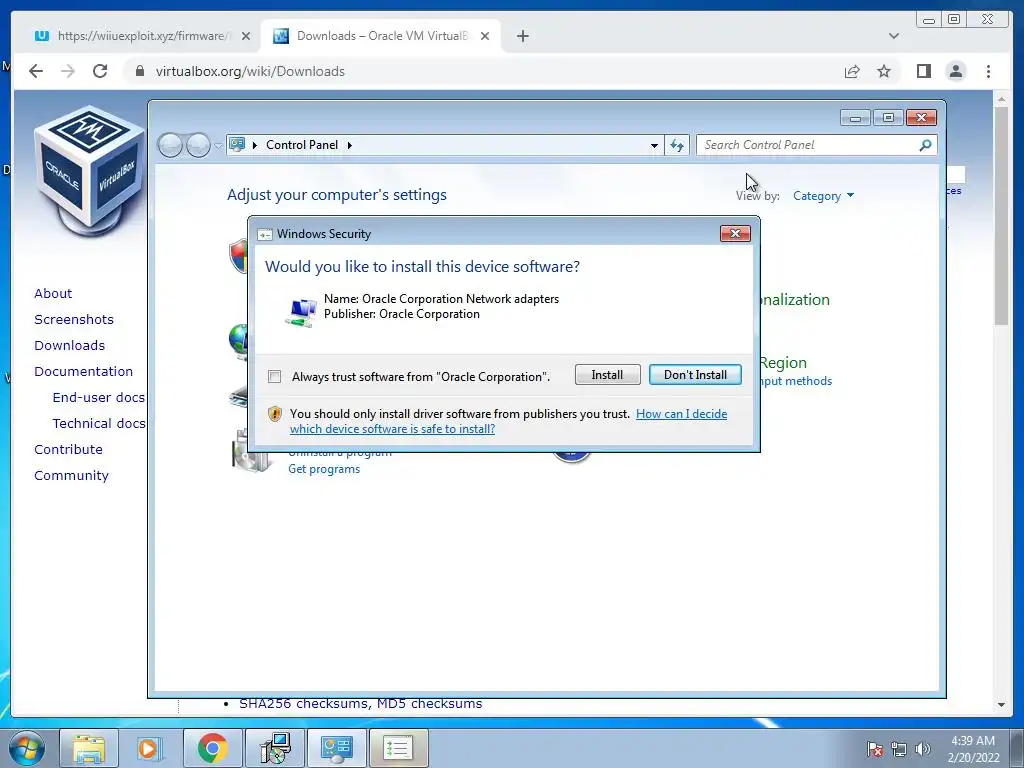Open the End-user docs link
This screenshot has width=1024, height=768.
(99, 397)
